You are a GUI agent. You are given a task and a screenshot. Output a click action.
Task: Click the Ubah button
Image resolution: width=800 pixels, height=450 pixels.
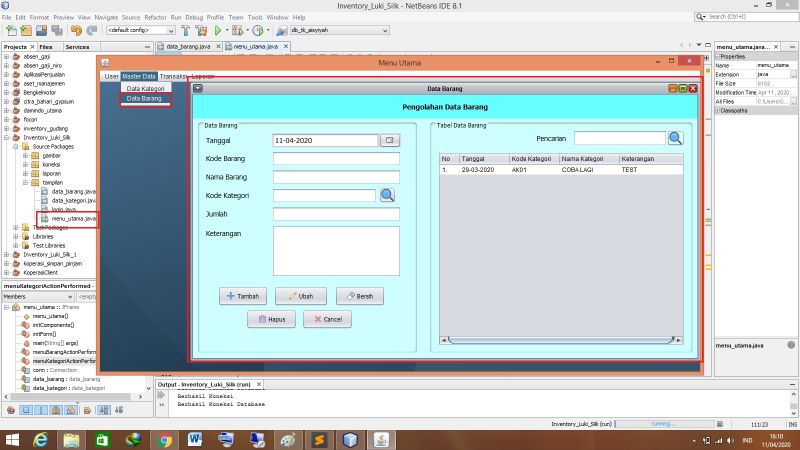tap(301, 296)
